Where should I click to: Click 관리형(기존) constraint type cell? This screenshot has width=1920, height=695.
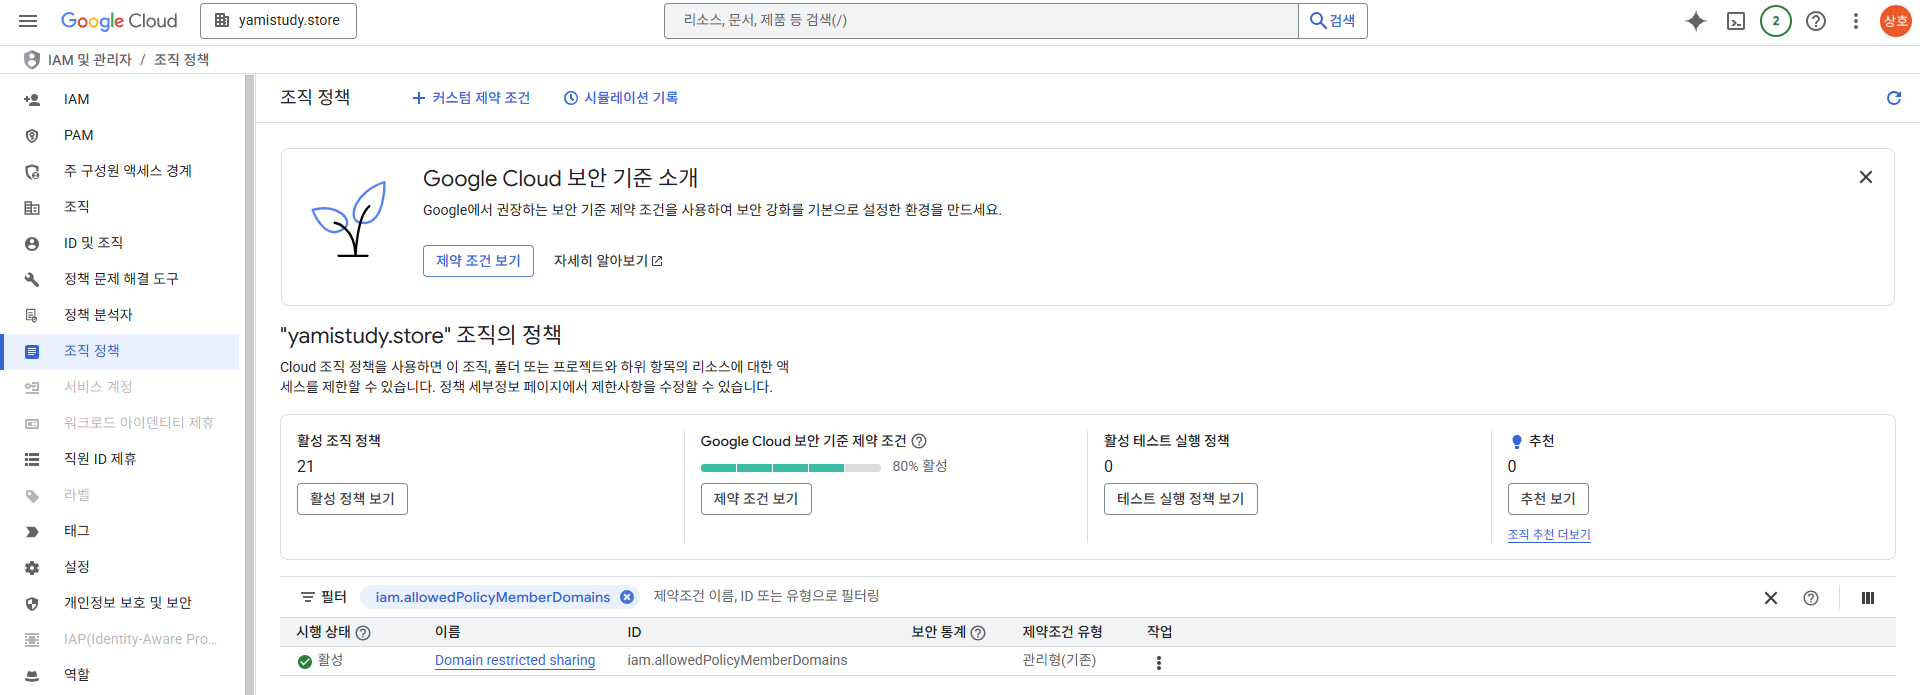pos(1059,661)
